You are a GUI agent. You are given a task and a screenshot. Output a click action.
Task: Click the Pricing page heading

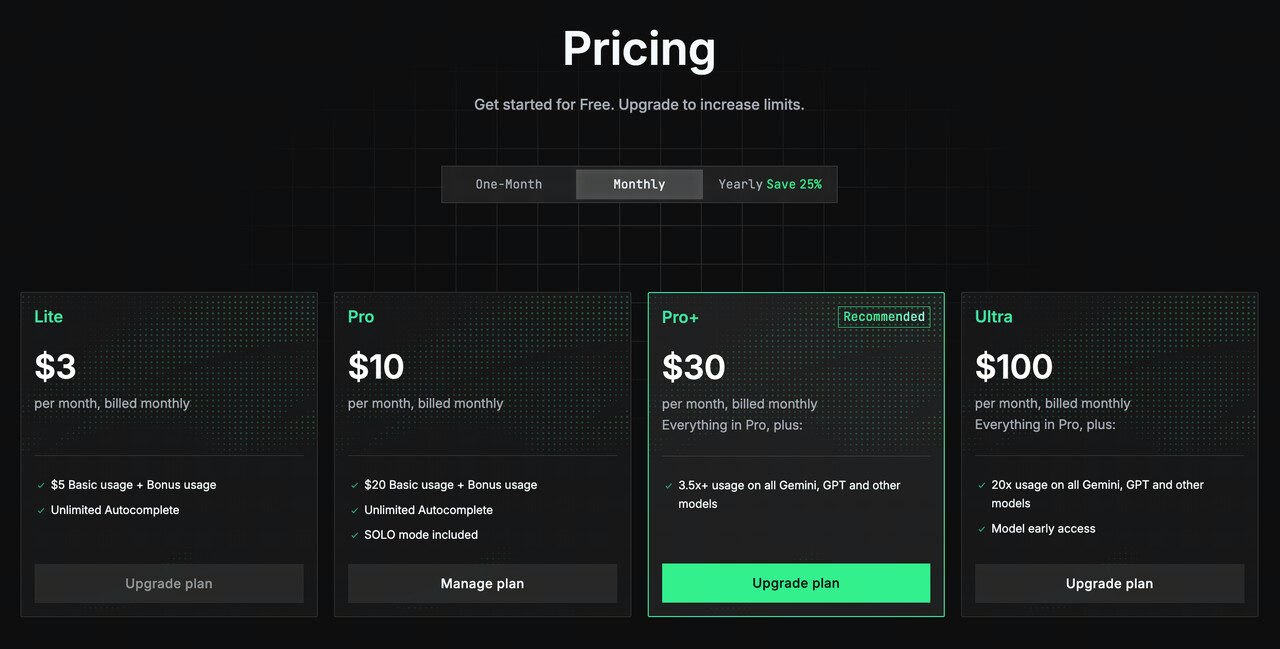pos(639,49)
